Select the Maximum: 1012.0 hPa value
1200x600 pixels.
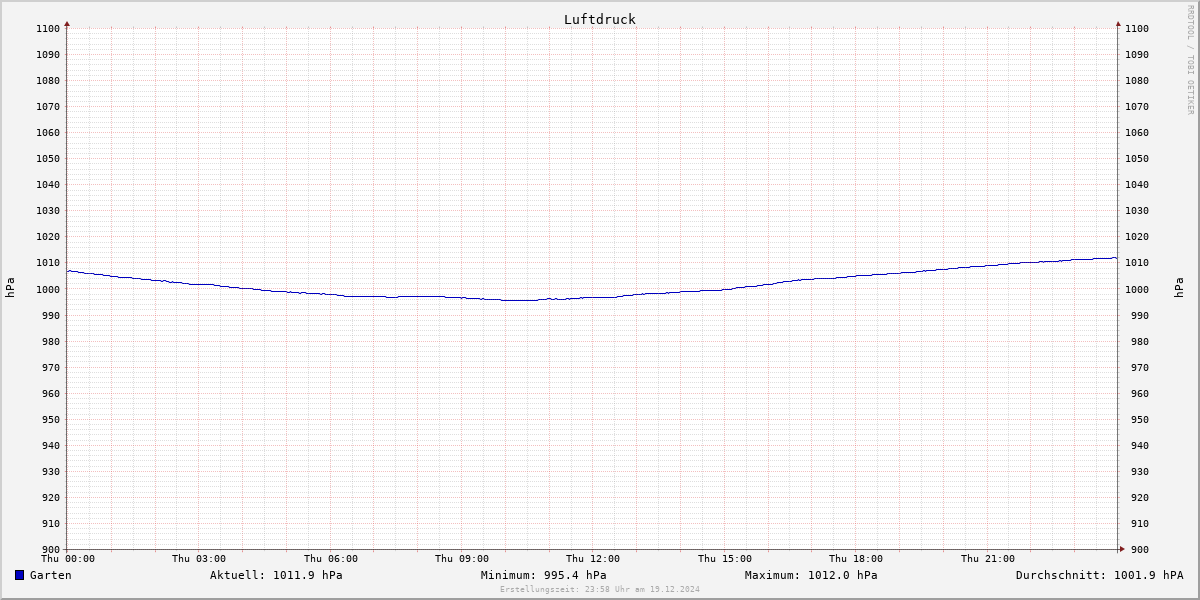(x=811, y=575)
